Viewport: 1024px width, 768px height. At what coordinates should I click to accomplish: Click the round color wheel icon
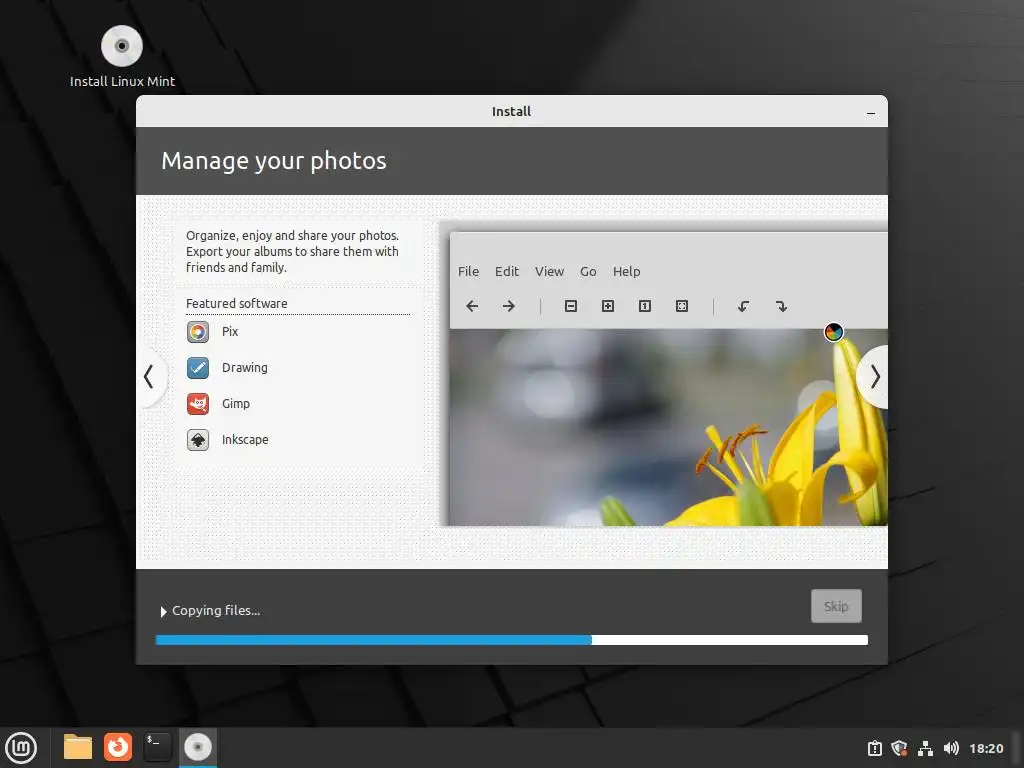[833, 332]
